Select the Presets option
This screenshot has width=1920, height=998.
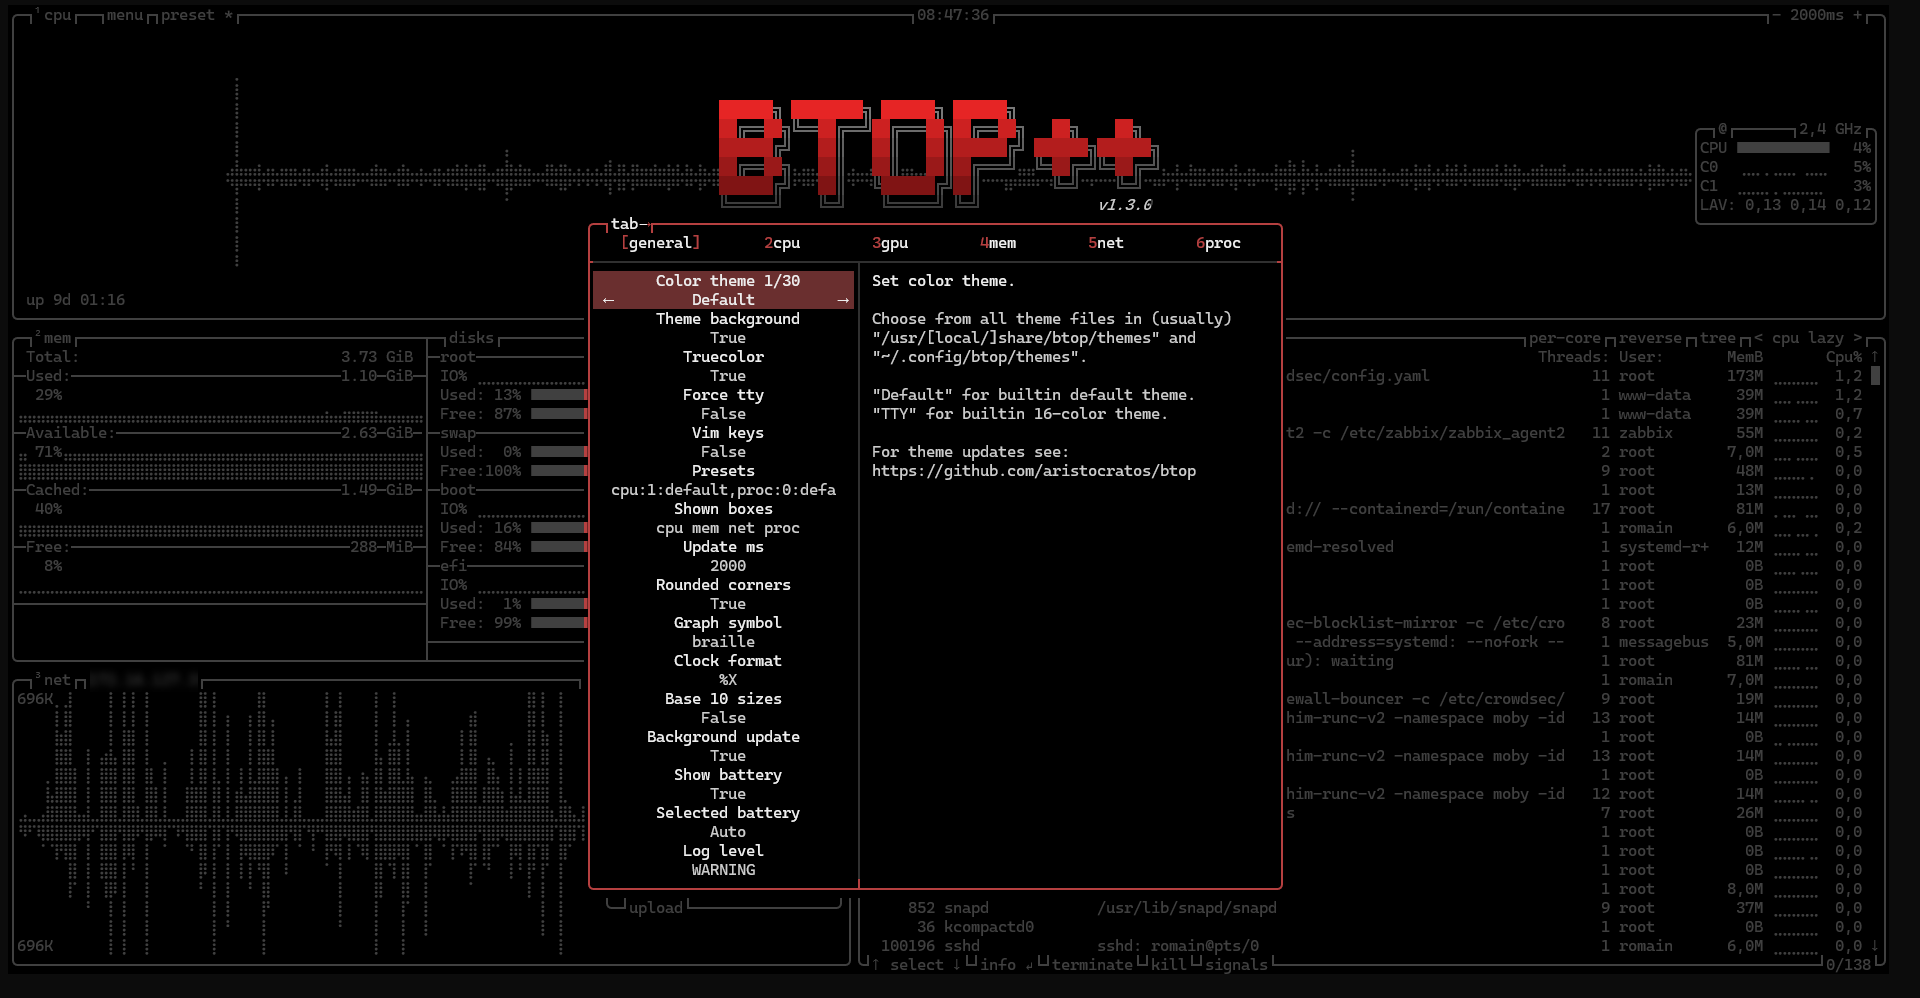click(723, 480)
